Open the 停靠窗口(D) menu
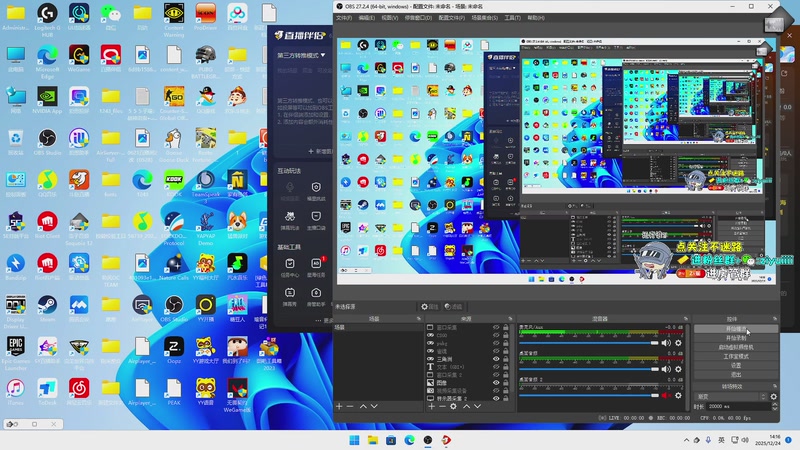 (418, 18)
